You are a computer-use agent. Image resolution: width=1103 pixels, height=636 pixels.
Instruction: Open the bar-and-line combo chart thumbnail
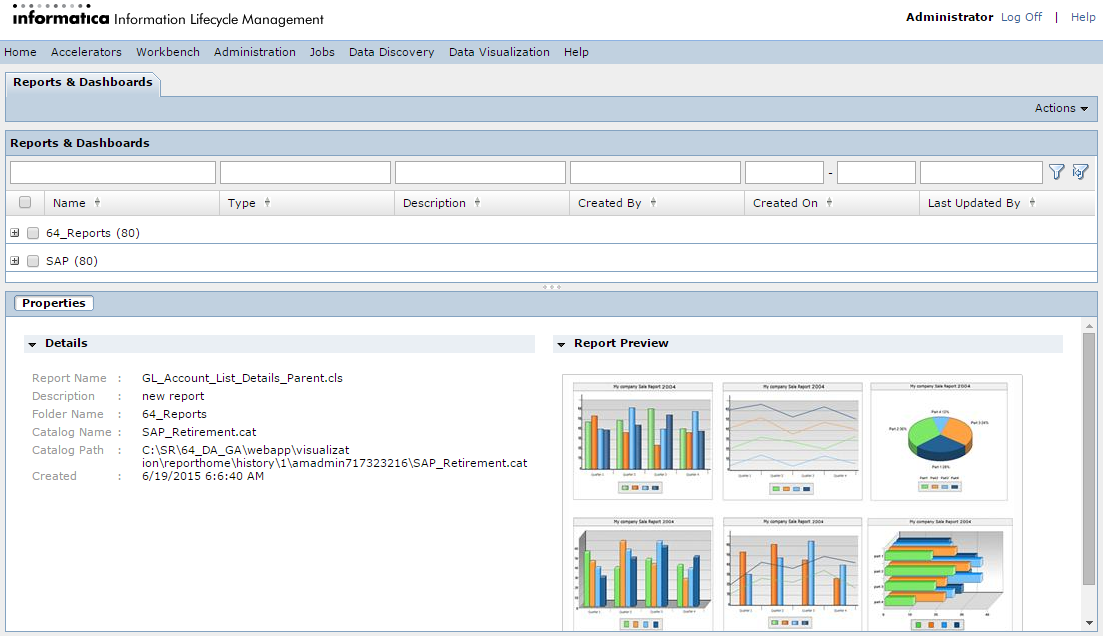pos(792,574)
